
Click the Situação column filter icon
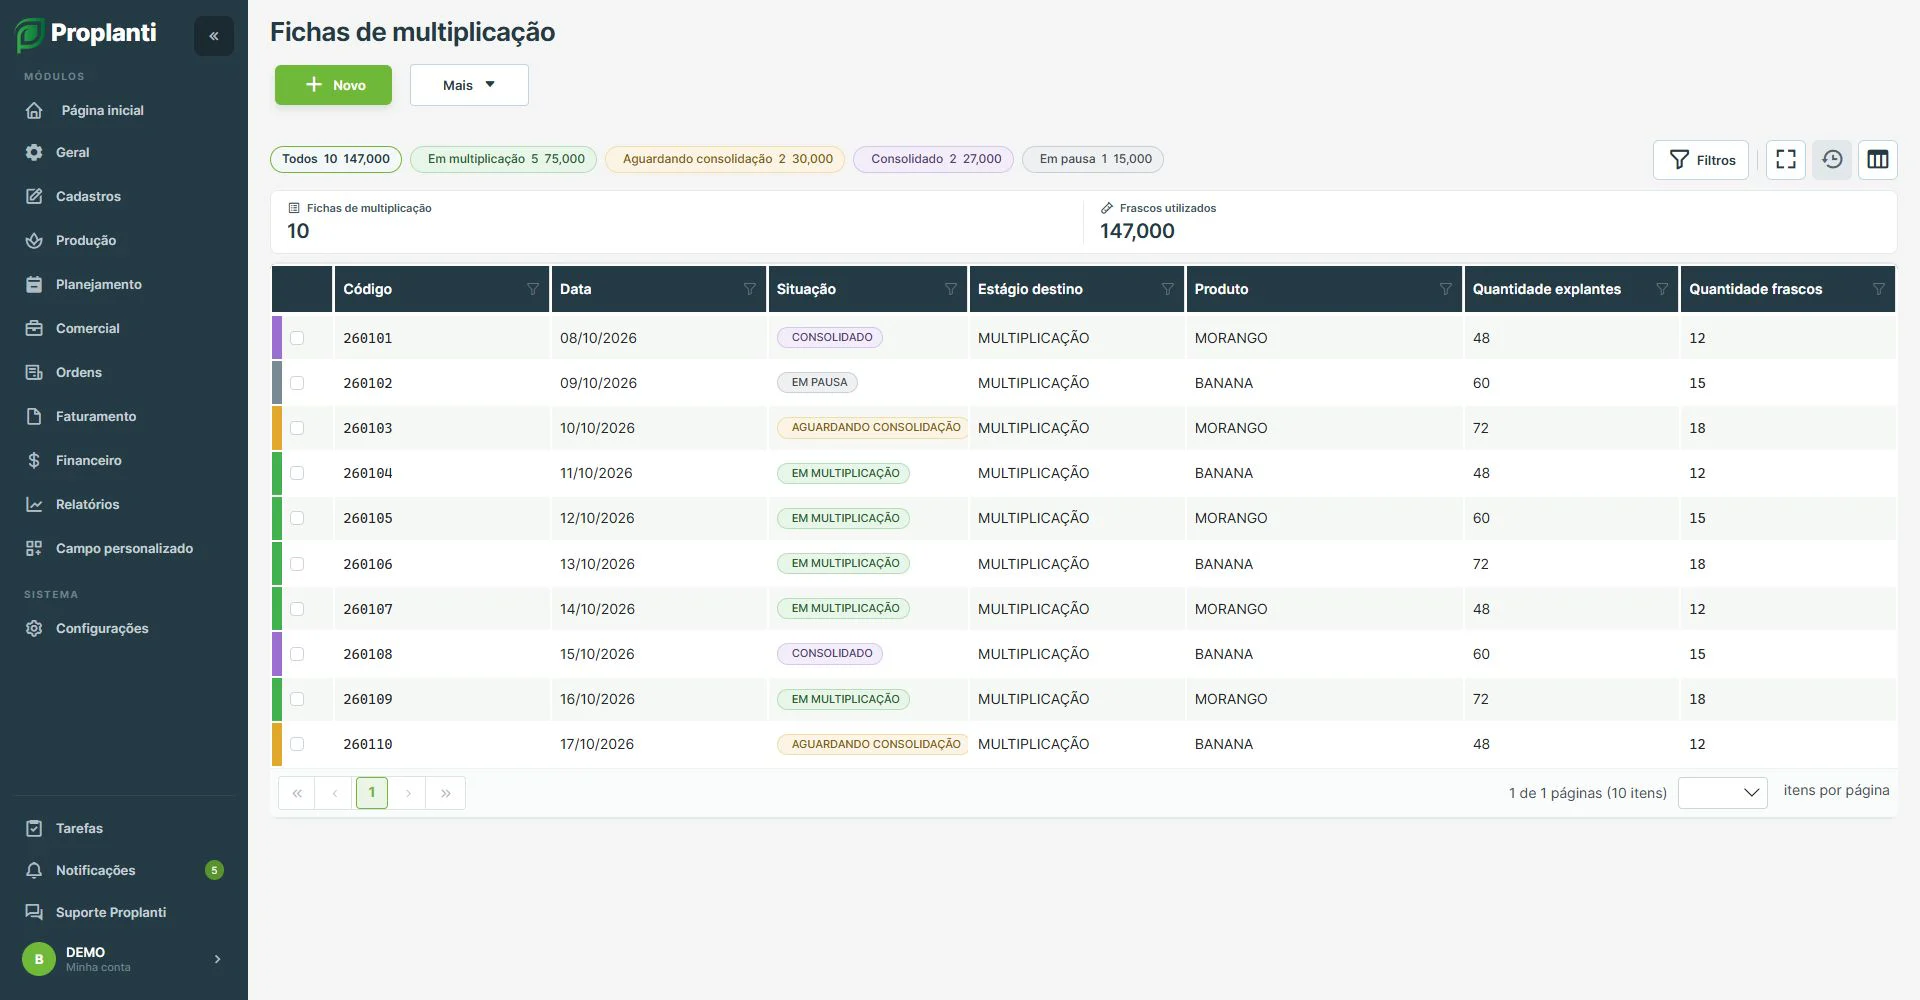951,289
